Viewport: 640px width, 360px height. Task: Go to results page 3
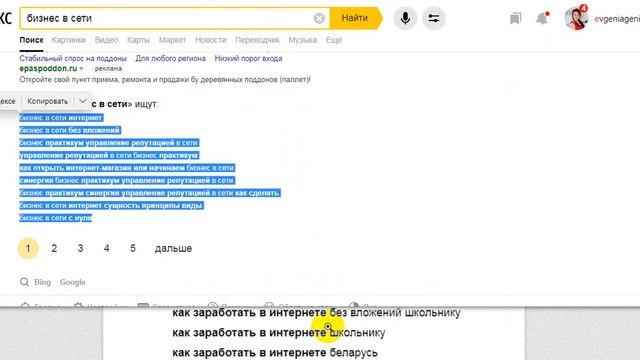[x=80, y=248]
